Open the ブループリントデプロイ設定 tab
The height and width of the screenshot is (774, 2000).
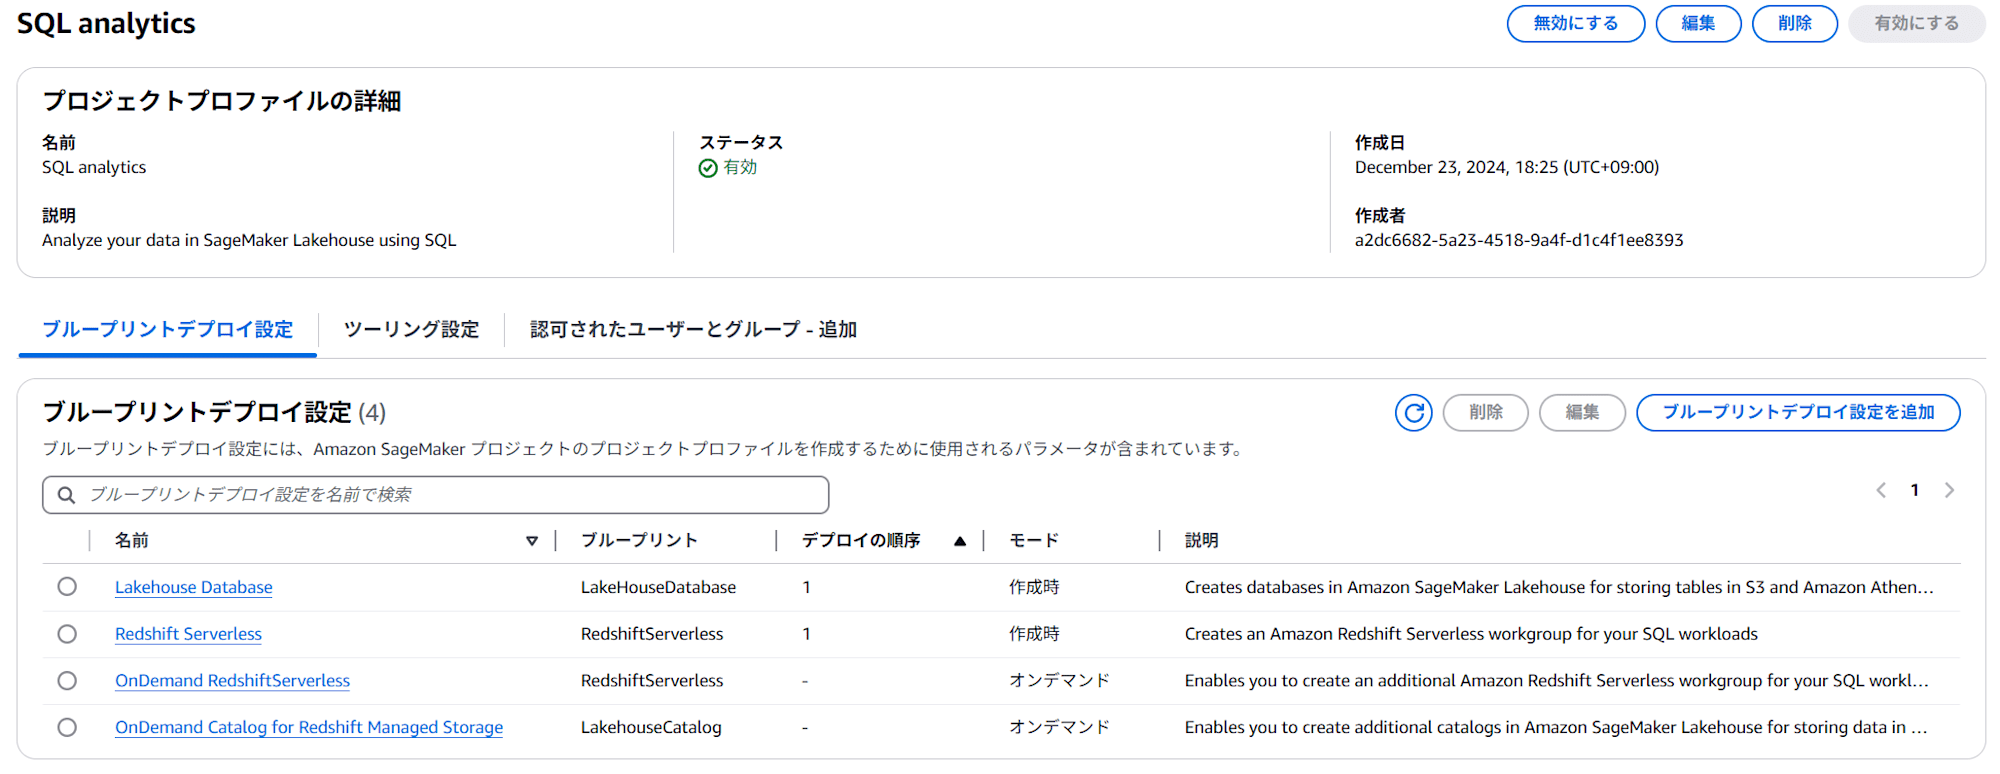(168, 330)
